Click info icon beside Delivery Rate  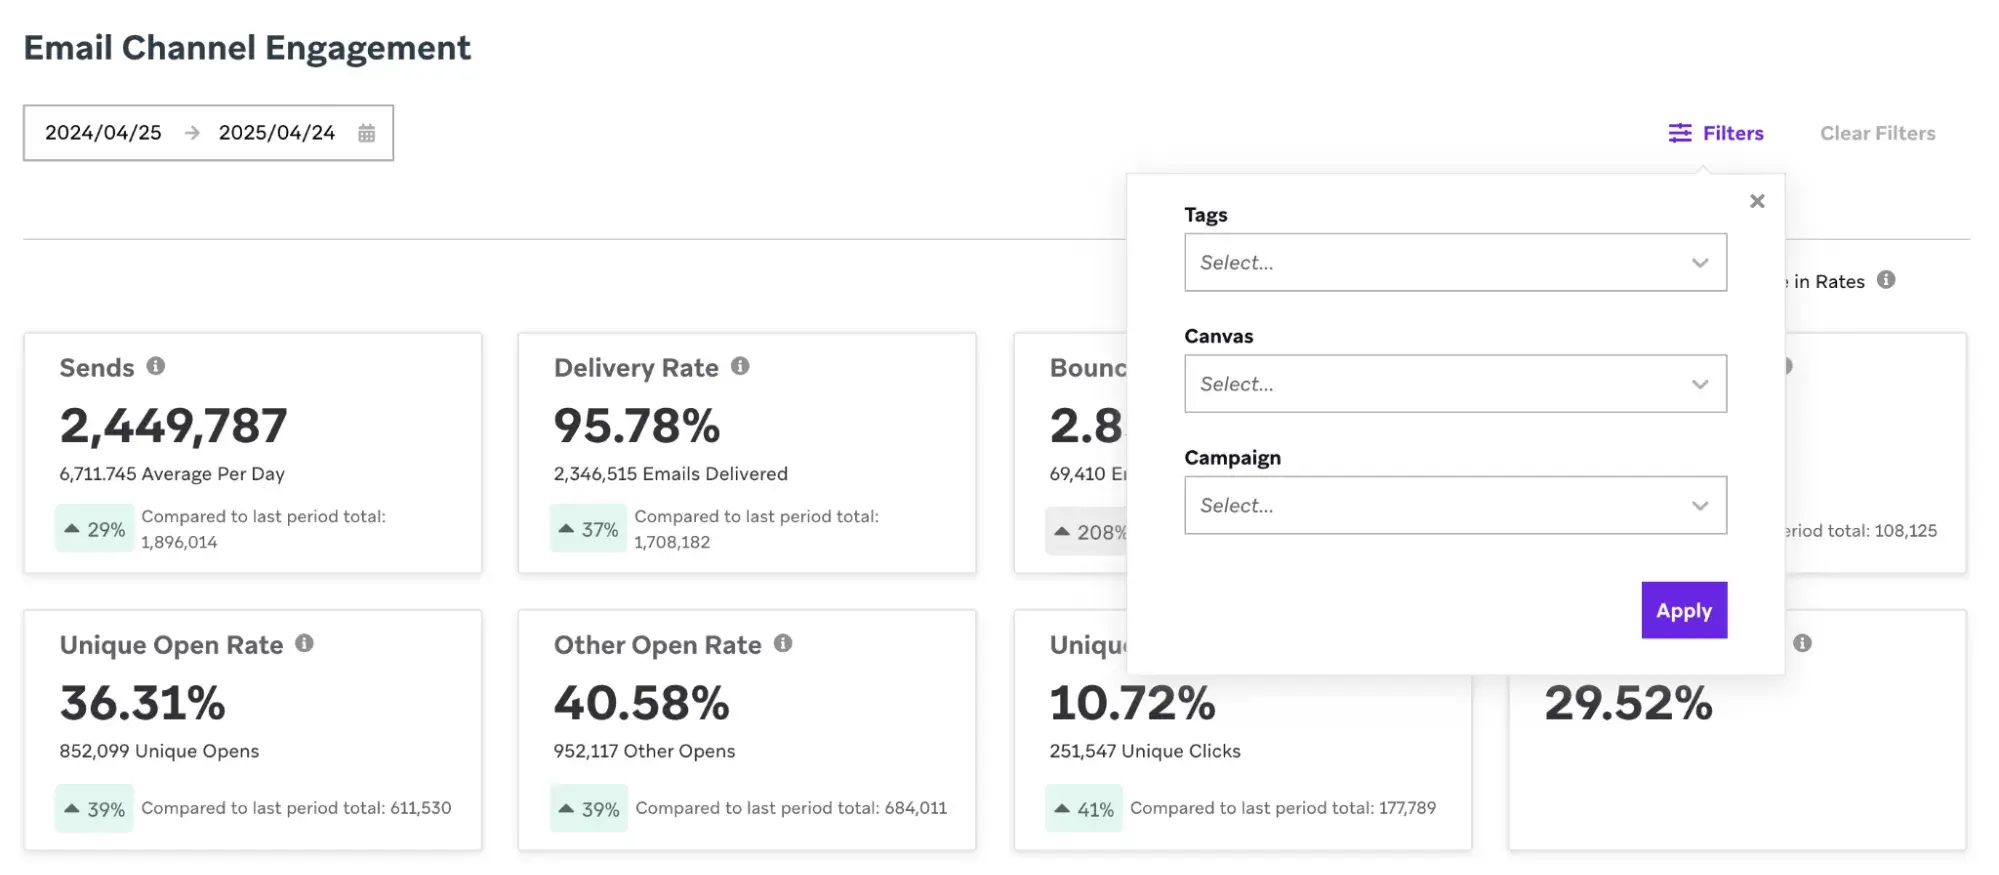pyautogui.click(x=740, y=366)
